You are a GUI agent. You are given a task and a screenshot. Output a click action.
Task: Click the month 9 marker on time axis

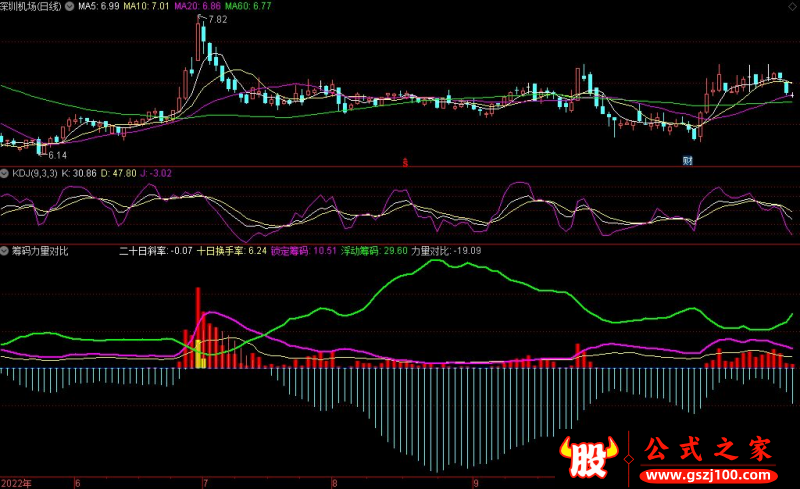pos(476,483)
